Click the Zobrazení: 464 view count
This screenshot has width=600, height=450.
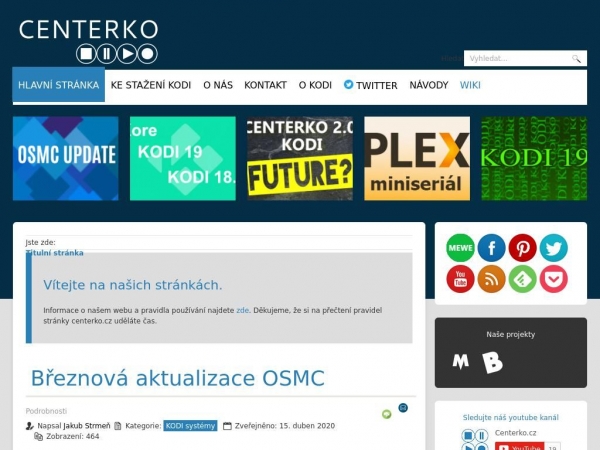coord(73,436)
